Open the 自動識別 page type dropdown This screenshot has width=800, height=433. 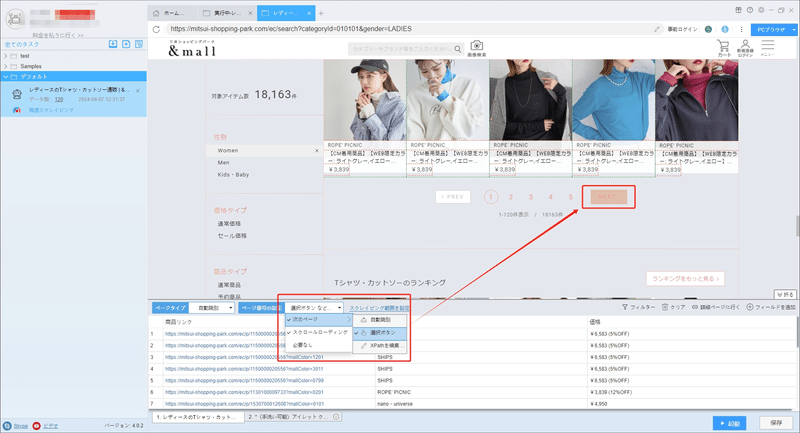click(212, 308)
